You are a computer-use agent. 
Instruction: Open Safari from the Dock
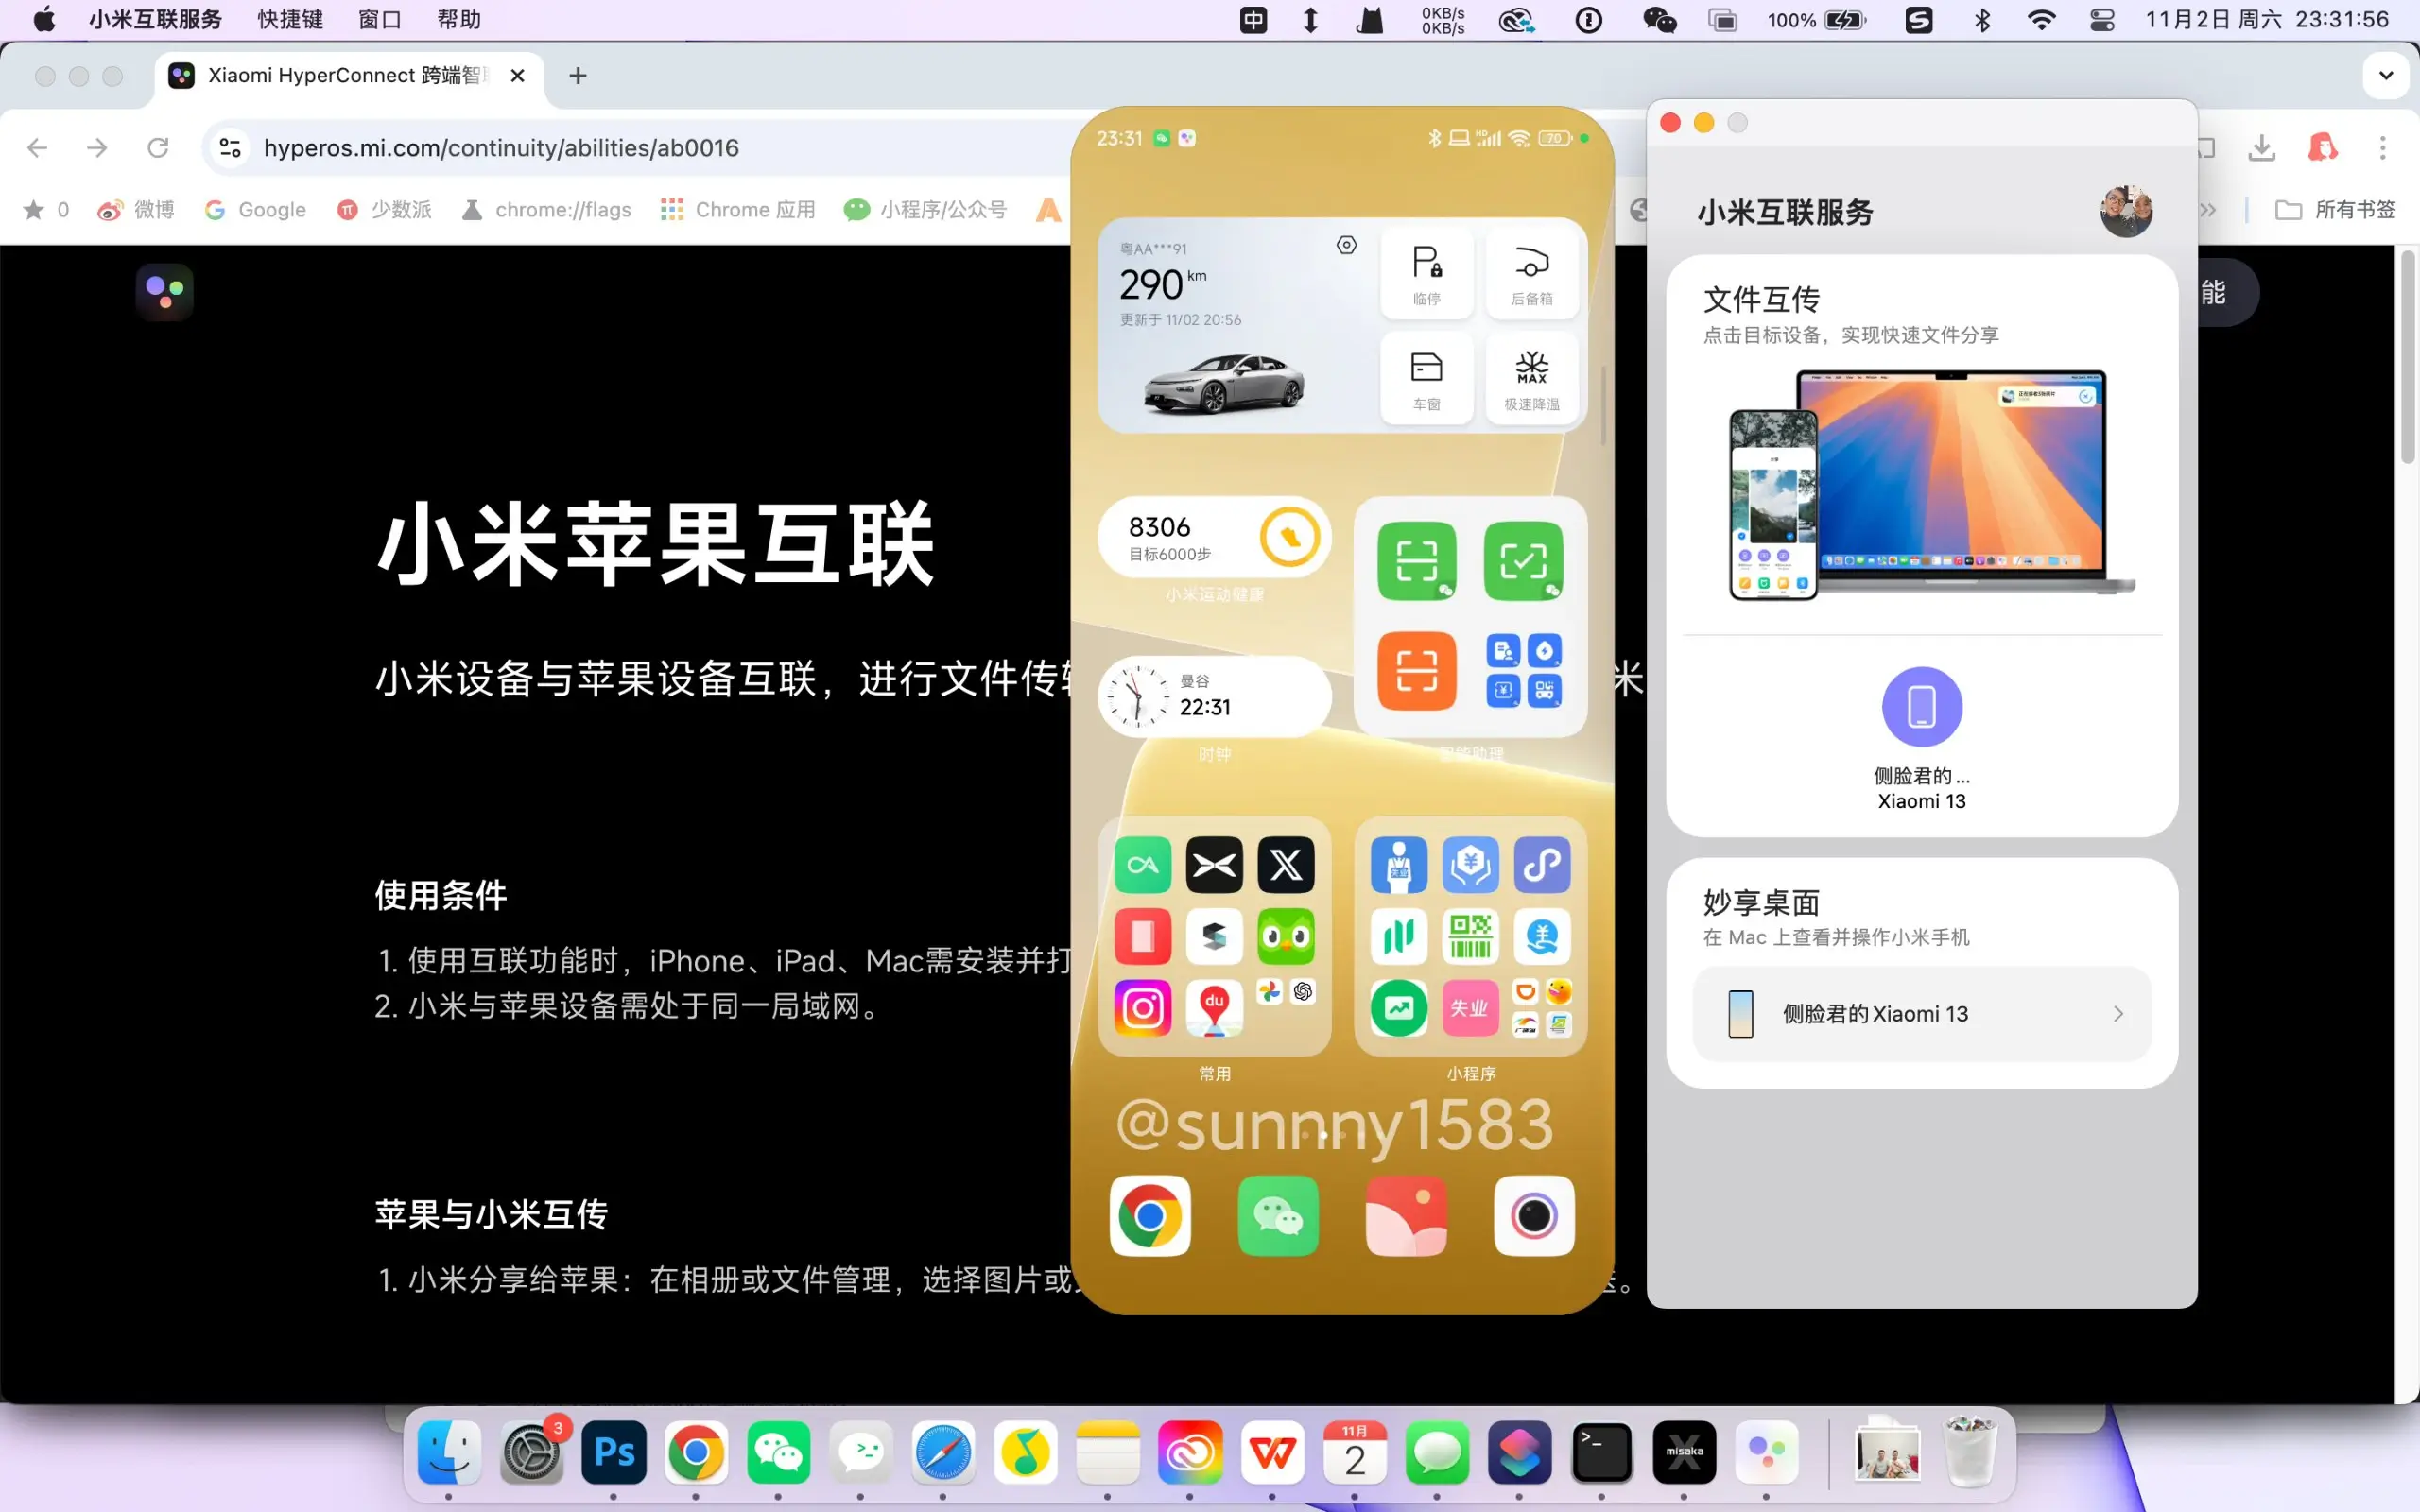pyautogui.click(x=943, y=1452)
